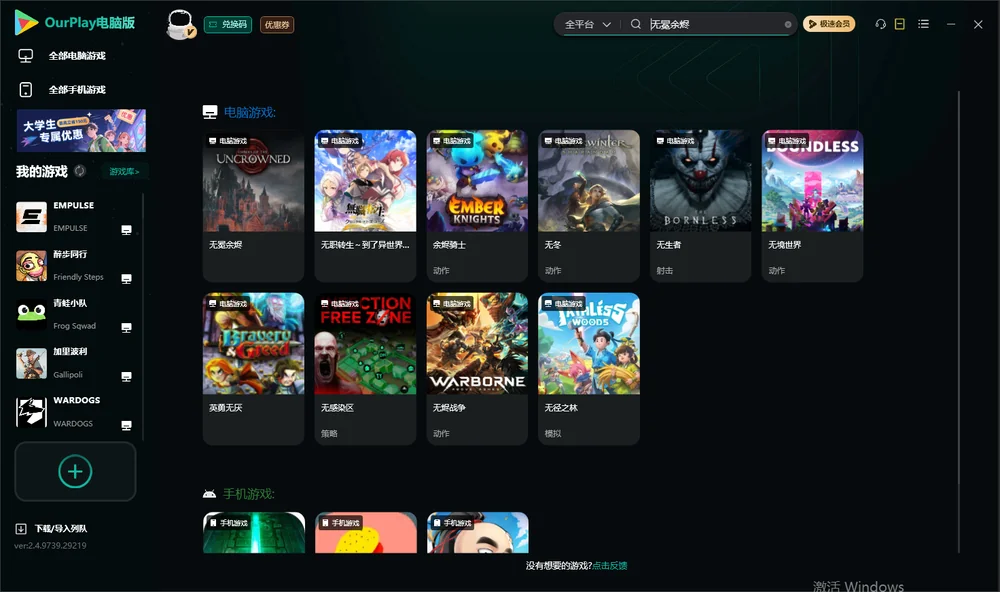Clear the search box text
Screen dimensions: 1000x592
pos(788,24)
